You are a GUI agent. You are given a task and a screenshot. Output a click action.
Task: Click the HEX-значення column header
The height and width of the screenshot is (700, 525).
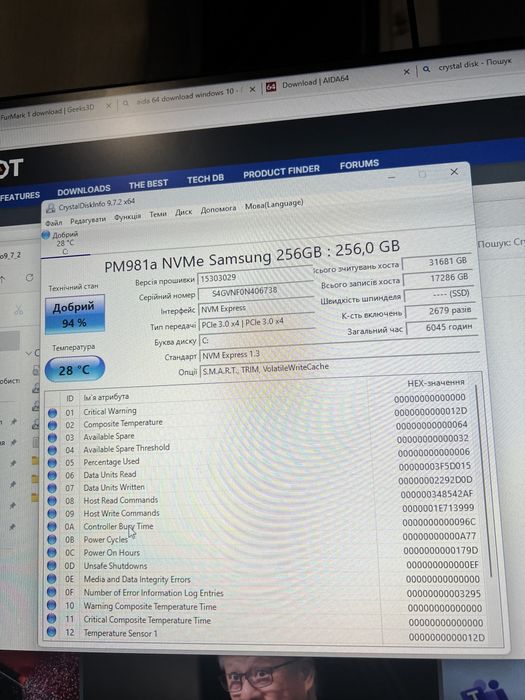pos(436,383)
